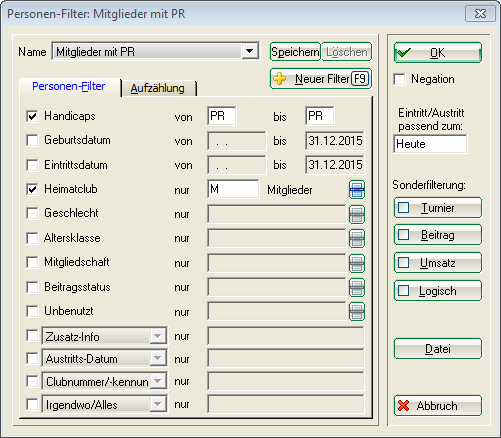Enable the Geburtsdatum filter checkbox
The image size is (501, 438).
click(x=32, y=140)
